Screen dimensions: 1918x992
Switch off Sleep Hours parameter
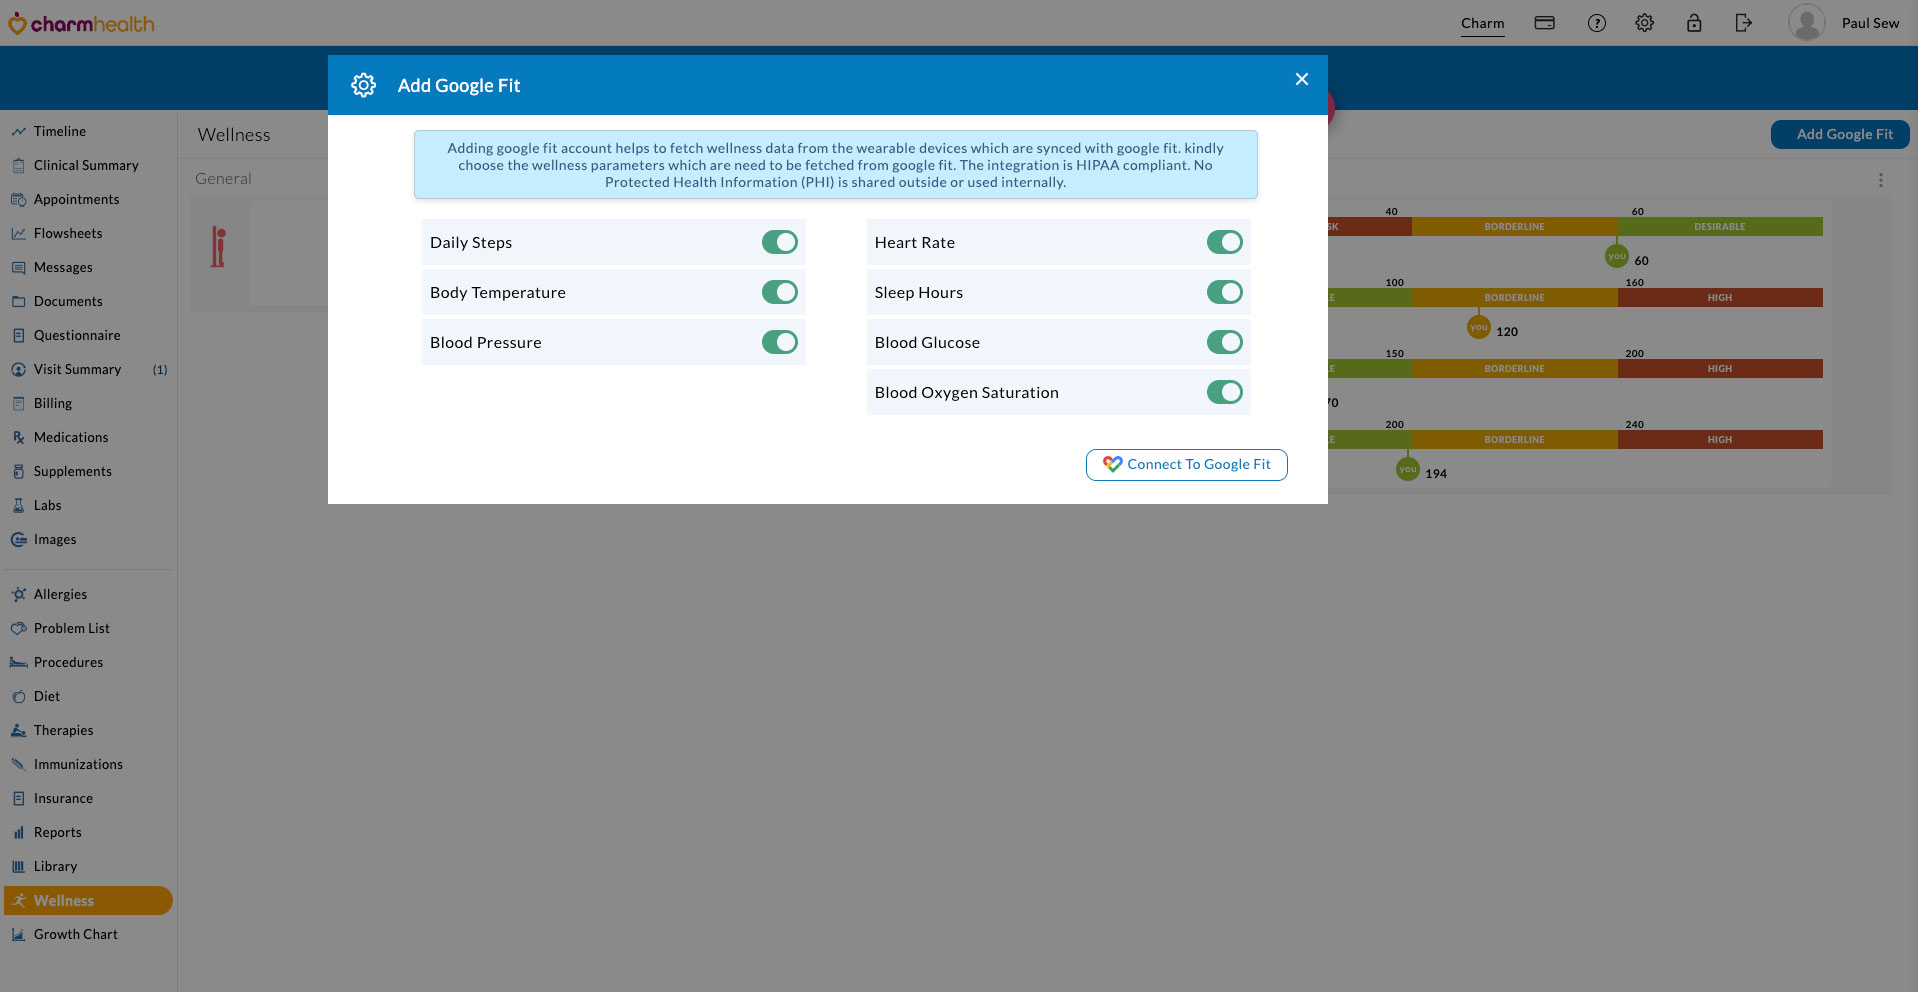click(x=1224, y=292)
